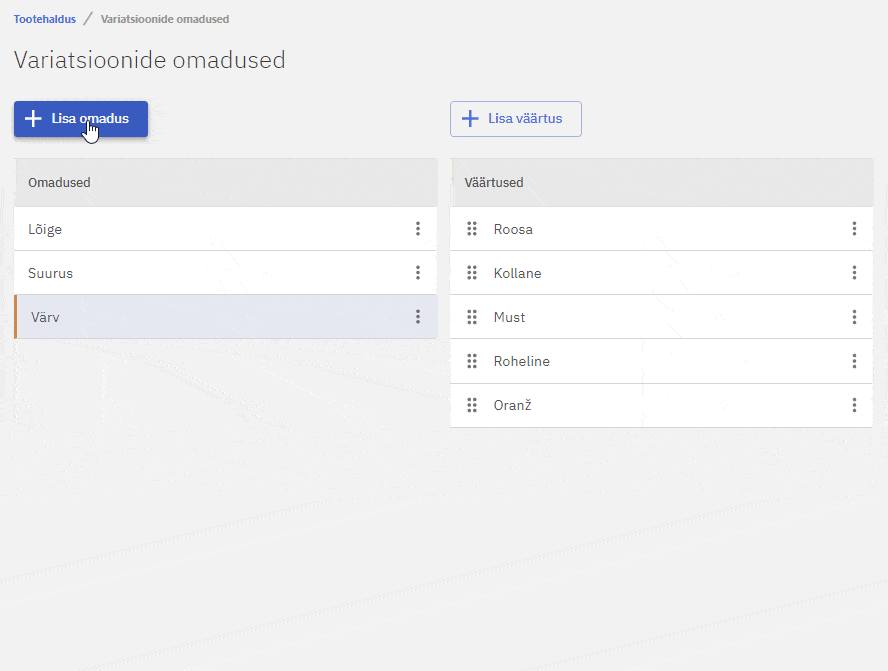The height and width of the screenshot is (671, 888).
Task: Open the three-dot menu for Roosa
Action: 854,229
